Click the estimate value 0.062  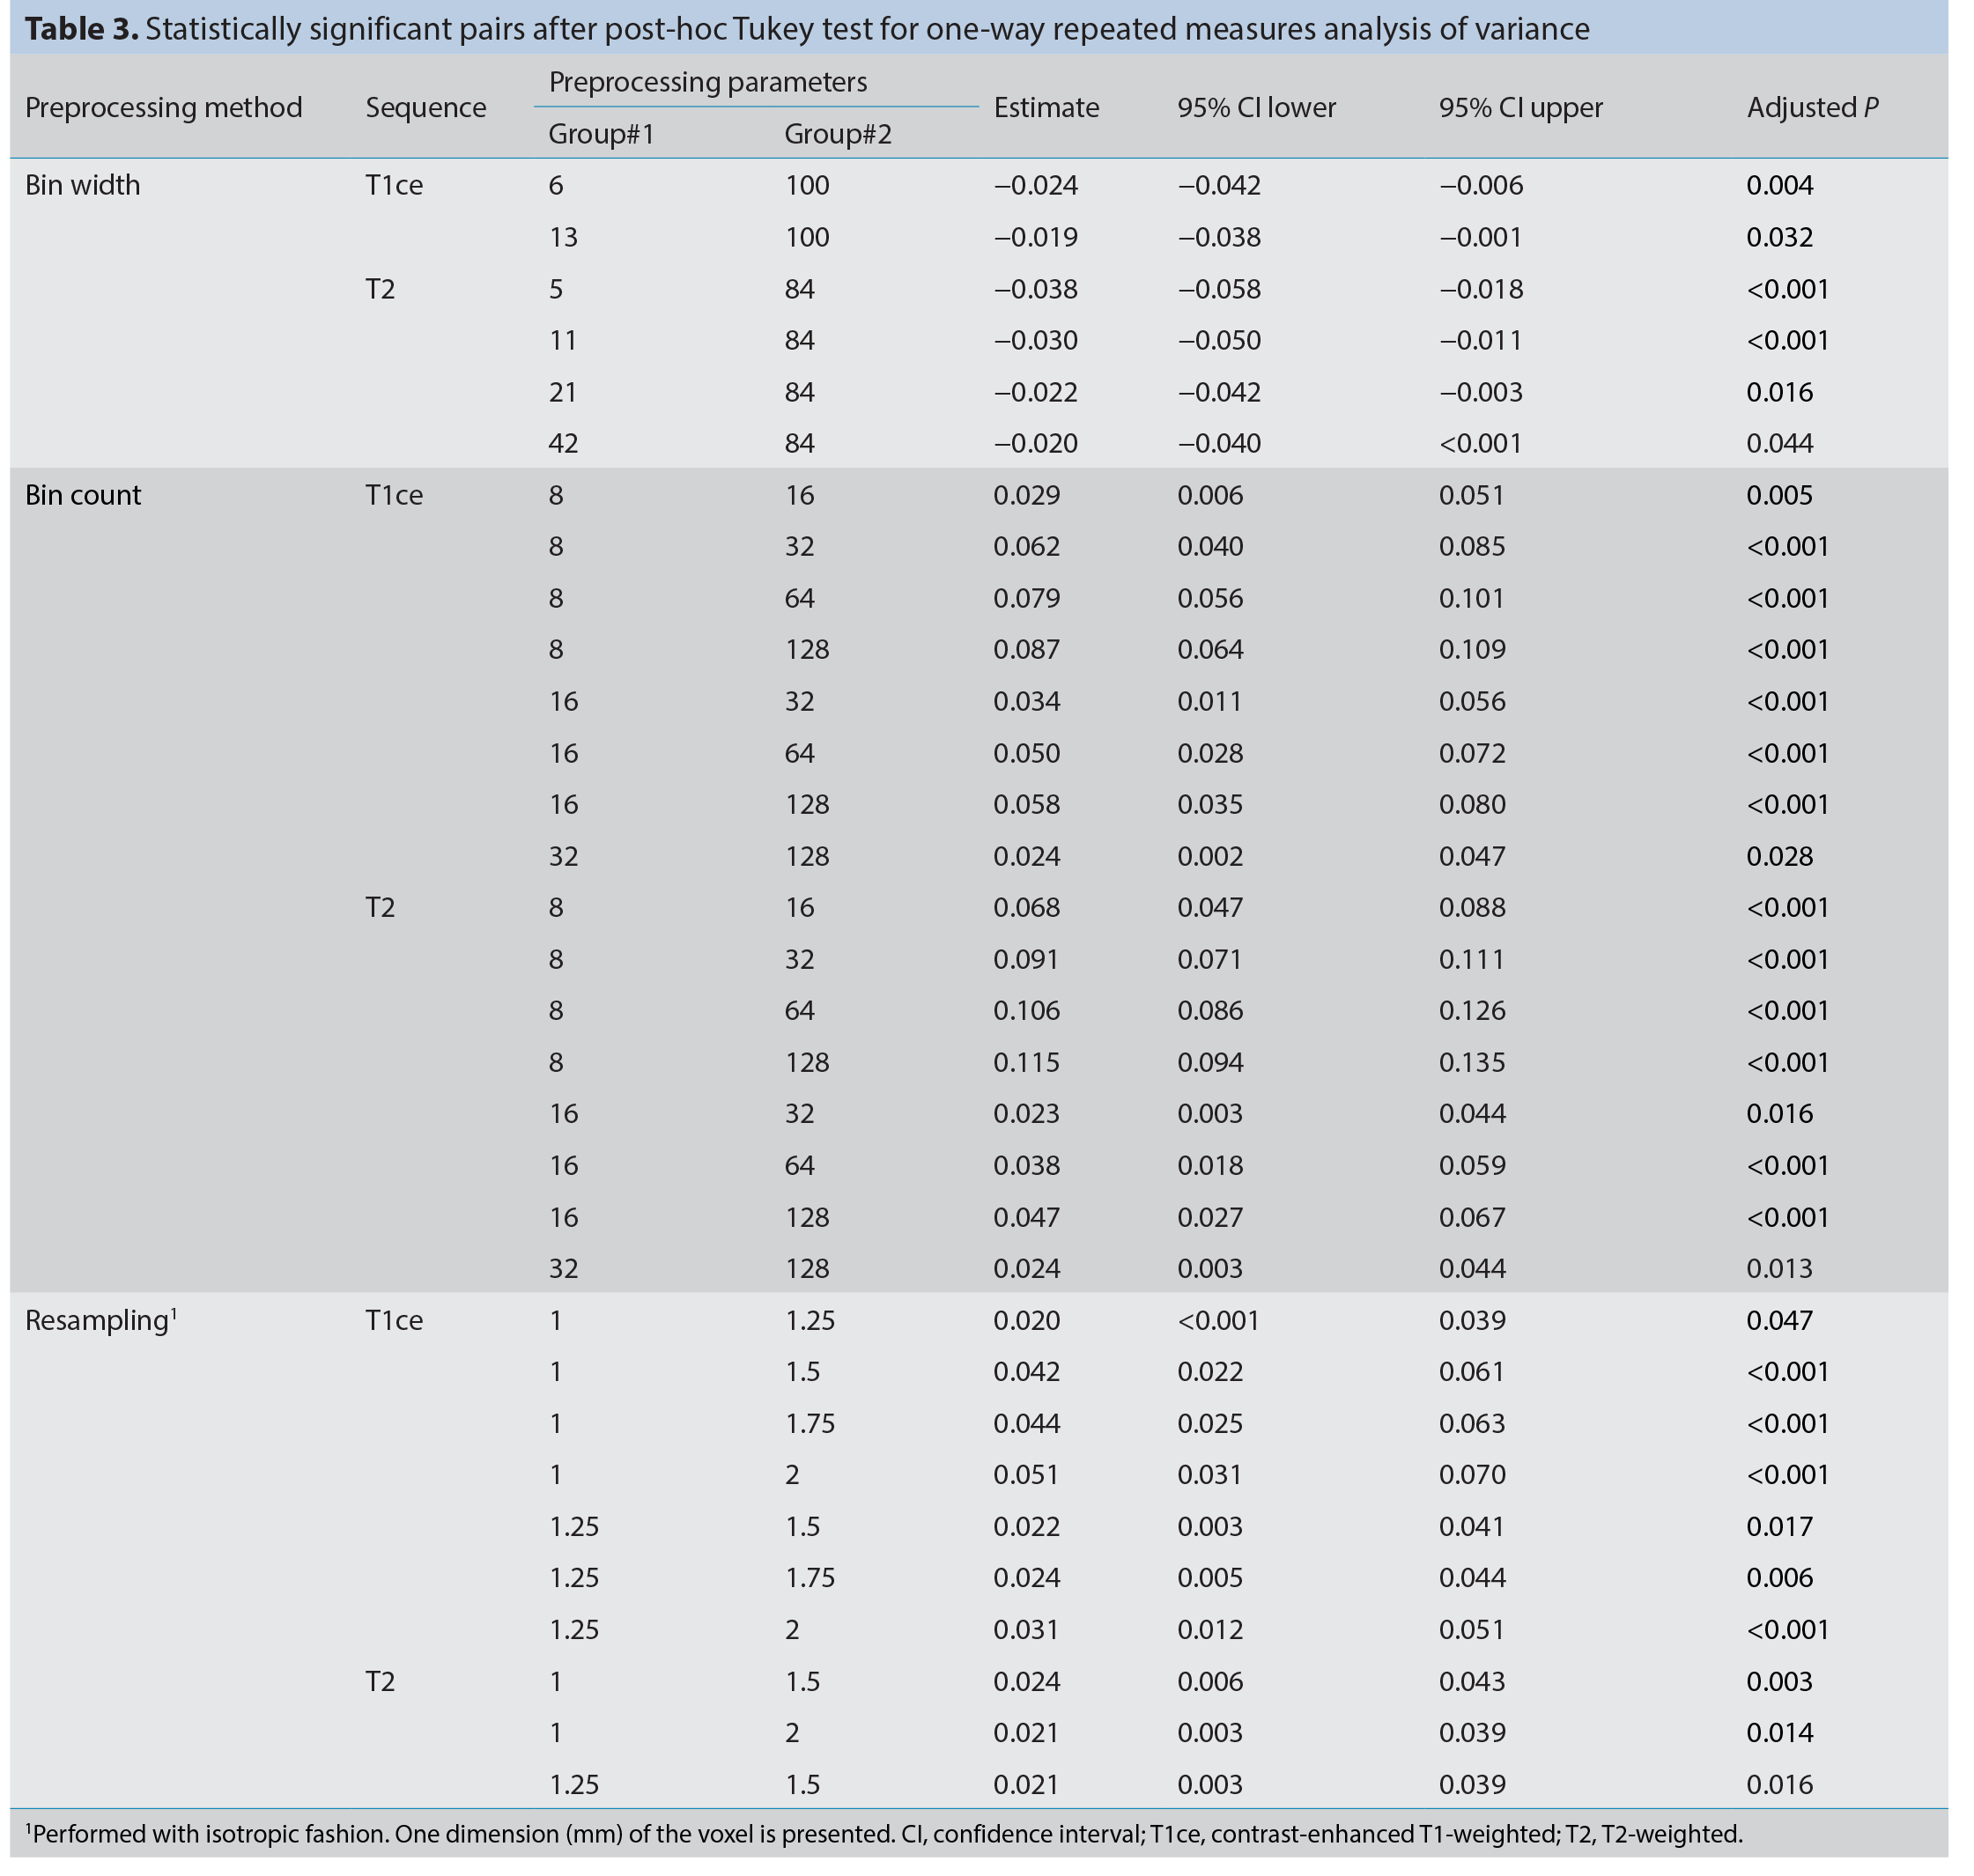(x=1027, y=546)
